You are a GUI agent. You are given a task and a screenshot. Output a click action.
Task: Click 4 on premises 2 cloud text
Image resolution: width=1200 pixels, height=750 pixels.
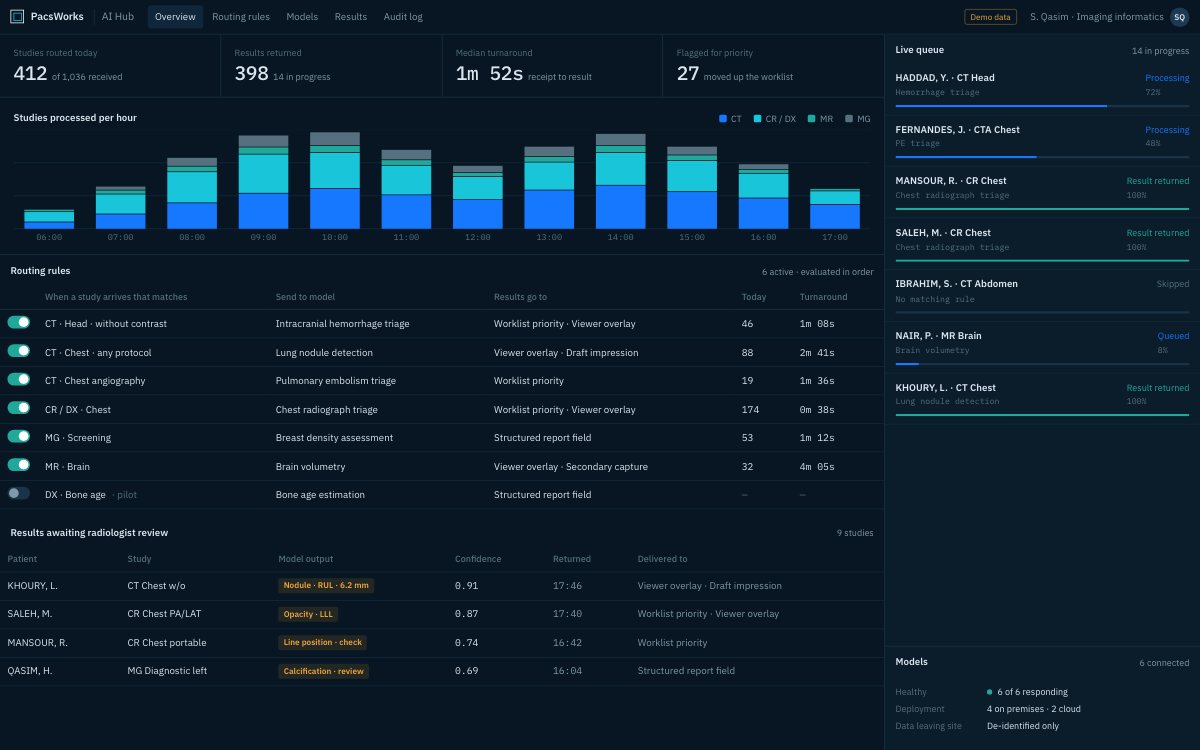pyautogui.click(x=1033, y=709)
